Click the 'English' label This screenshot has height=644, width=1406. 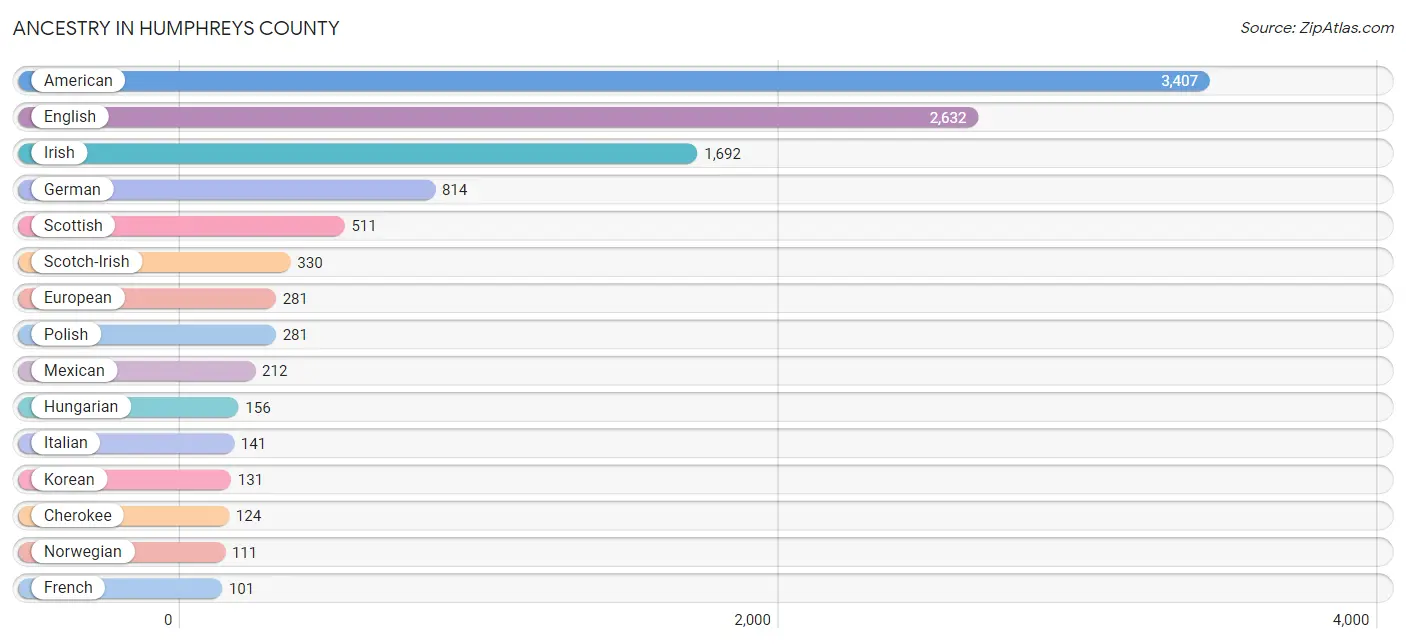tap(70, 117)
